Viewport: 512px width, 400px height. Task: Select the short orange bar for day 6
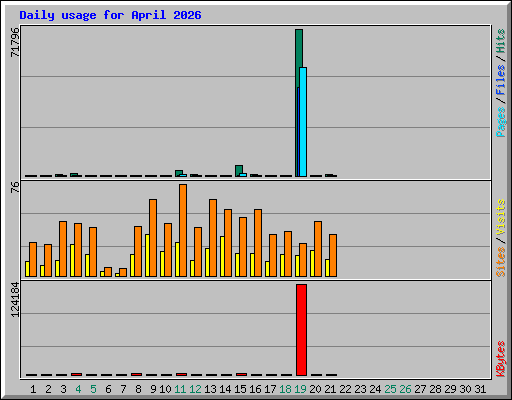click(x=108, y=272)
